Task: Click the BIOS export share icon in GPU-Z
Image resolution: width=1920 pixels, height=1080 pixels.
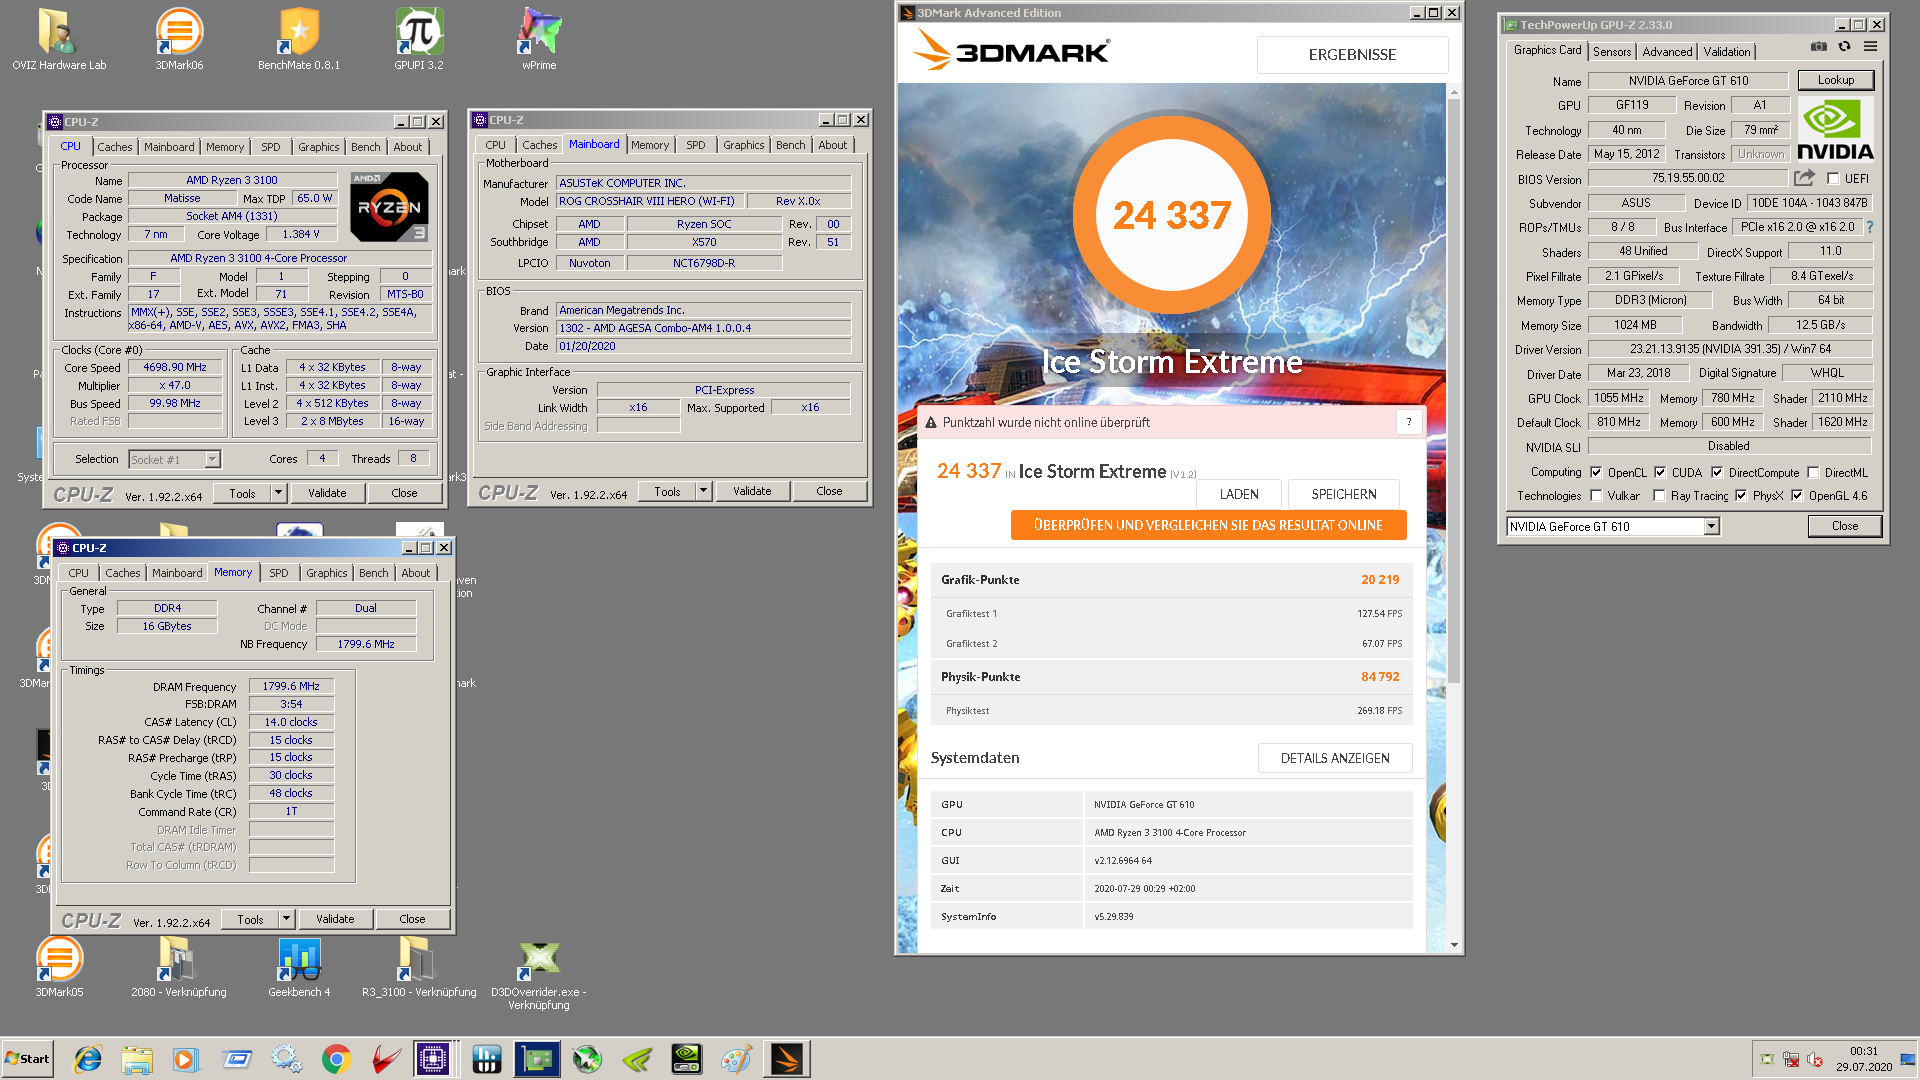Action: click(x=1804, y=178)
